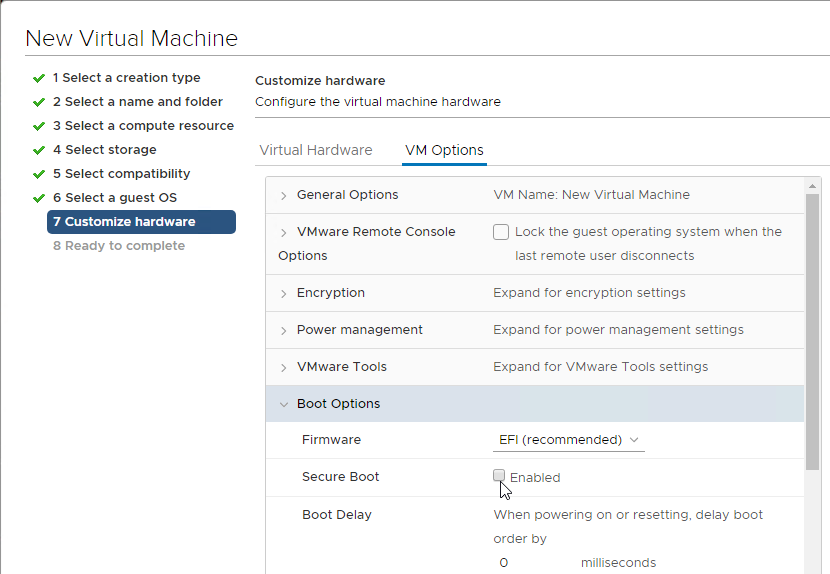Click the Boot Delay milliseconds input field
This screenshot has height=574, width=830.
tap(533, 562)
